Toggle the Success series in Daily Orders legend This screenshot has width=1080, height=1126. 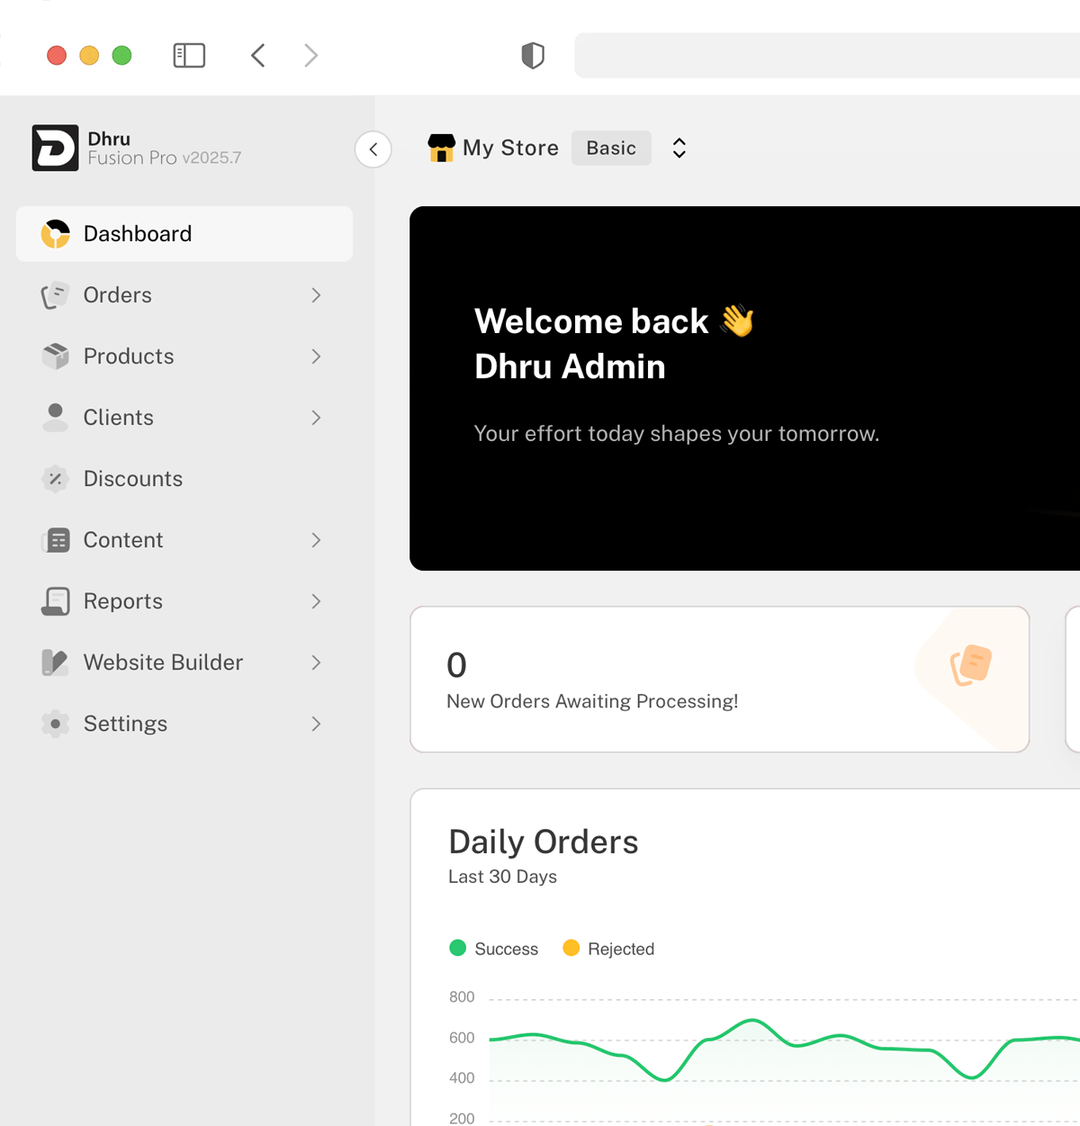coord(493,948)
